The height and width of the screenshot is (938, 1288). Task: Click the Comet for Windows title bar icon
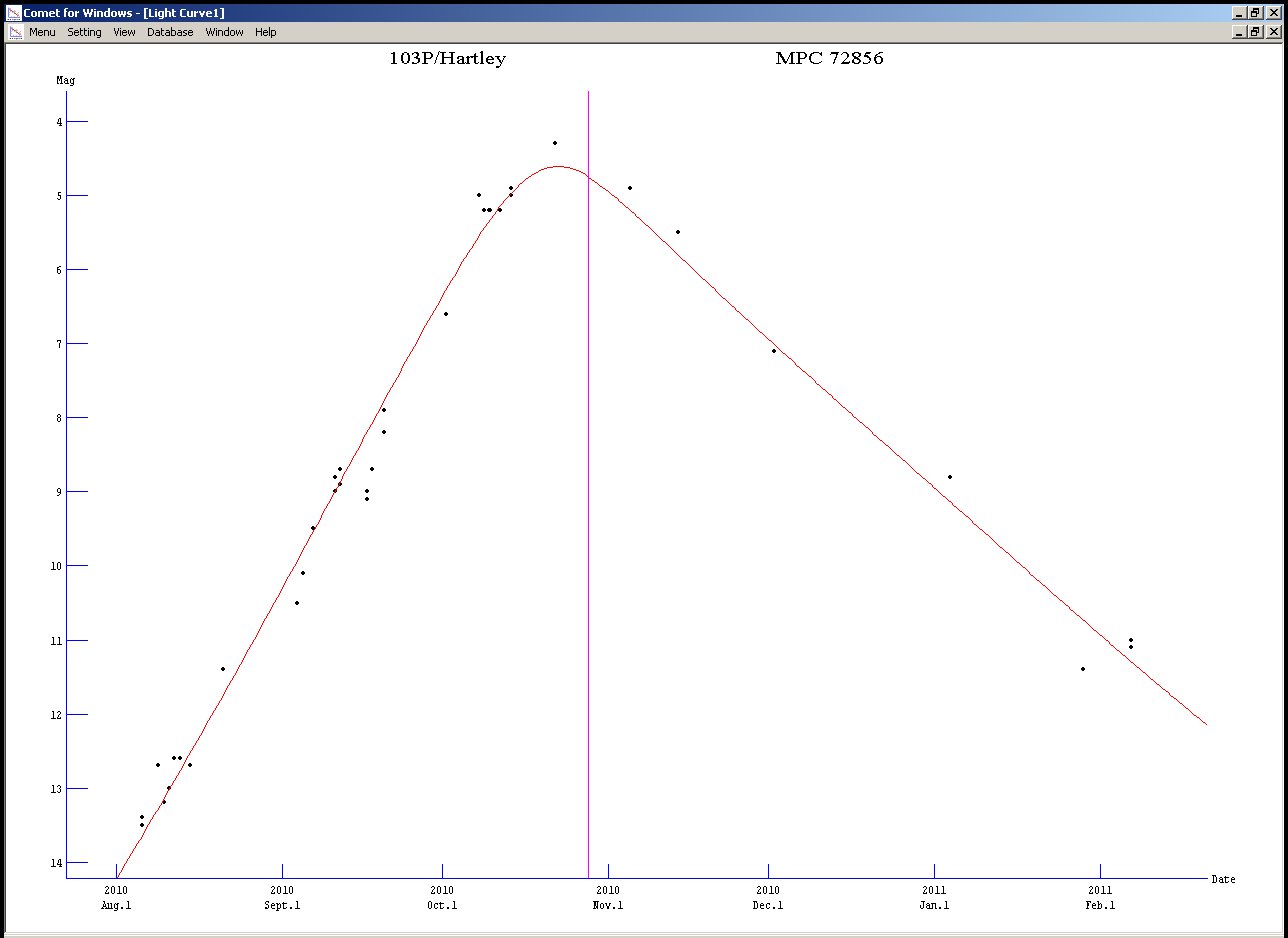click(14, 13)
